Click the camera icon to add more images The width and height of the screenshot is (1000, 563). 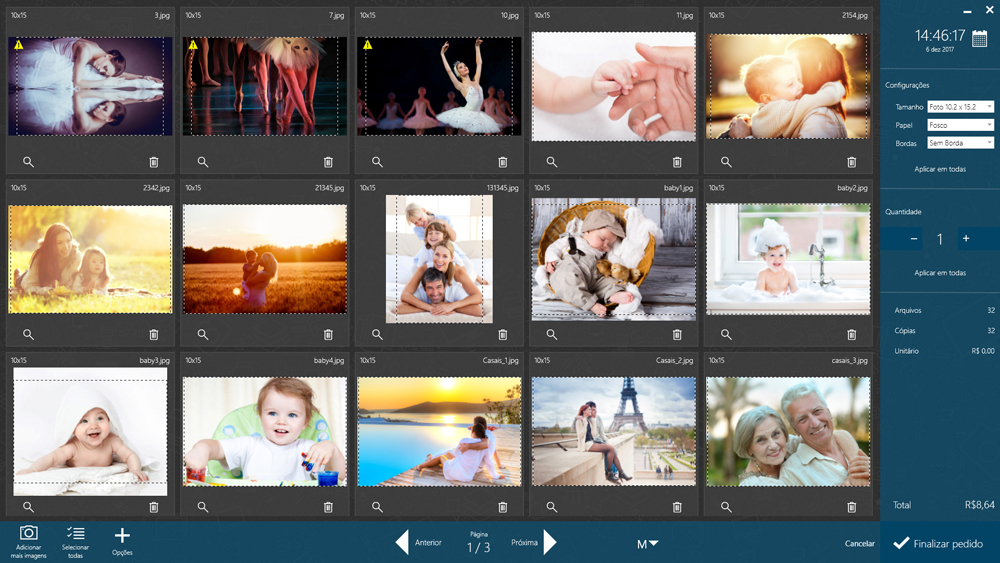click(29, 534)
